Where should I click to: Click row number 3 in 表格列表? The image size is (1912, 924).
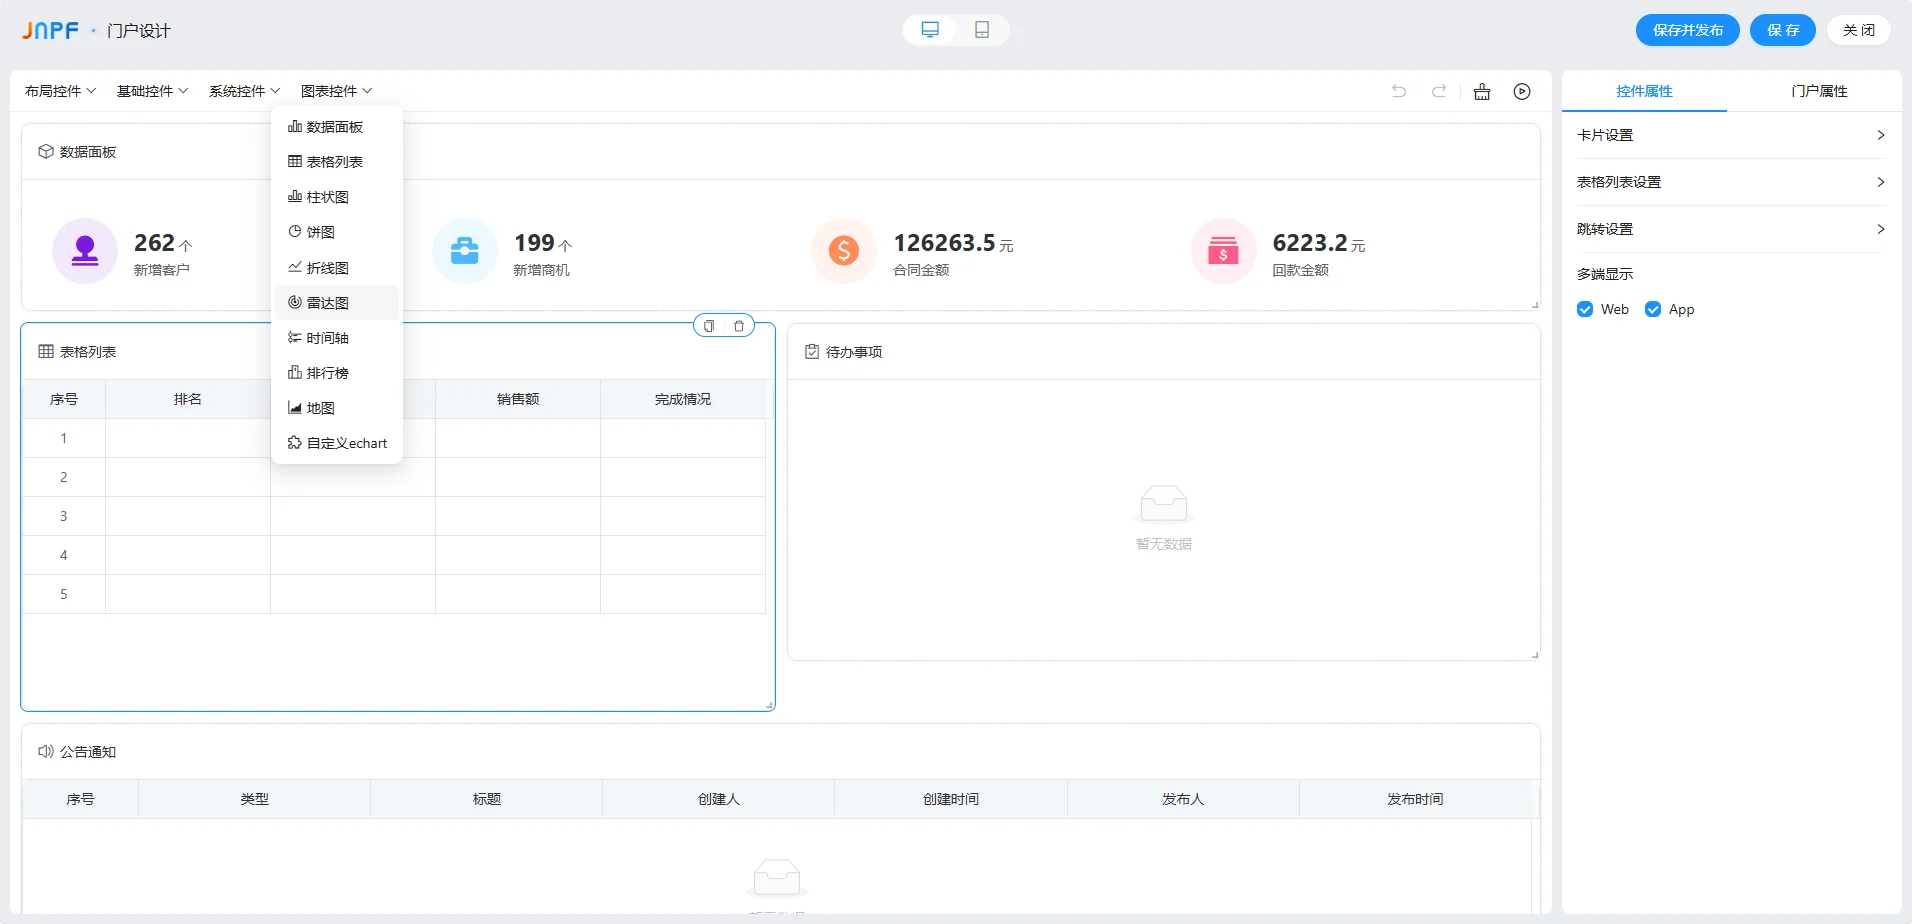point(64,516)
